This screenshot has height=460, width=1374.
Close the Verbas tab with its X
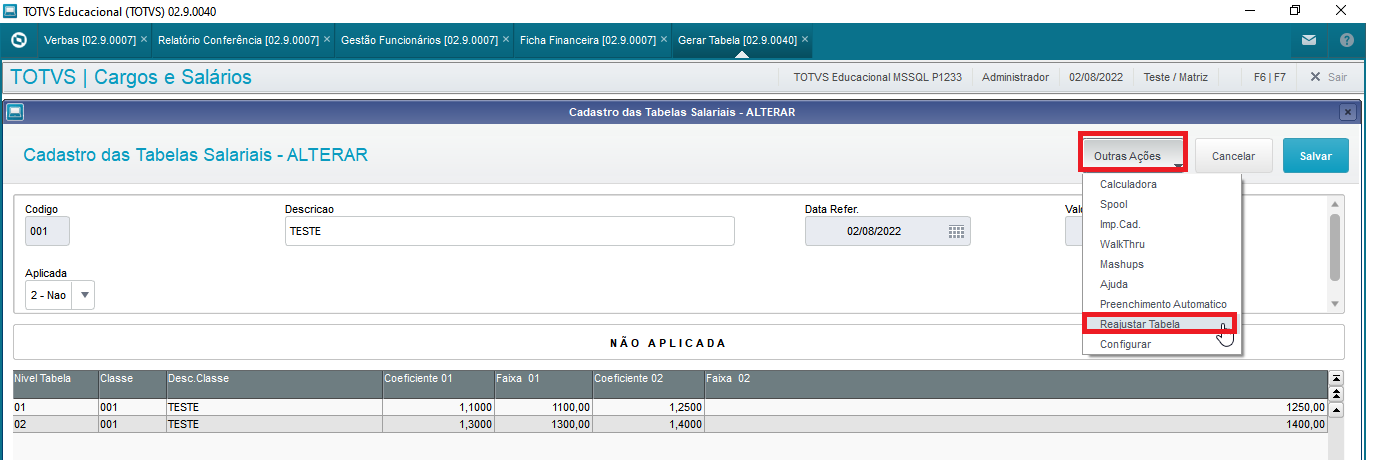click(144, 40)
